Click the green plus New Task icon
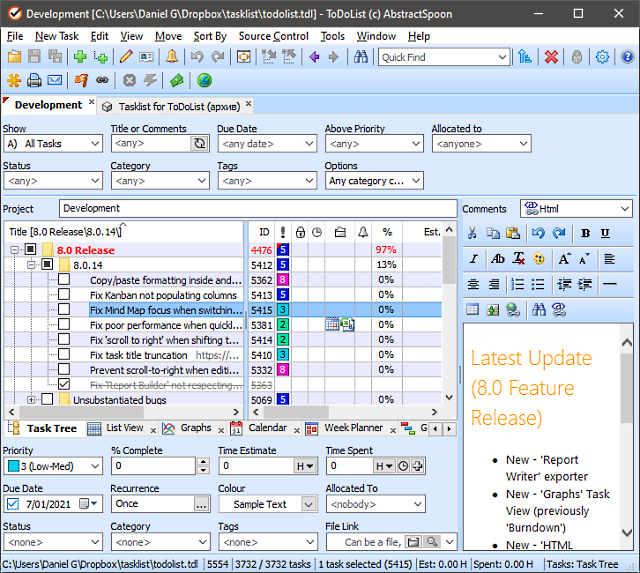 (x=80, y=56)
